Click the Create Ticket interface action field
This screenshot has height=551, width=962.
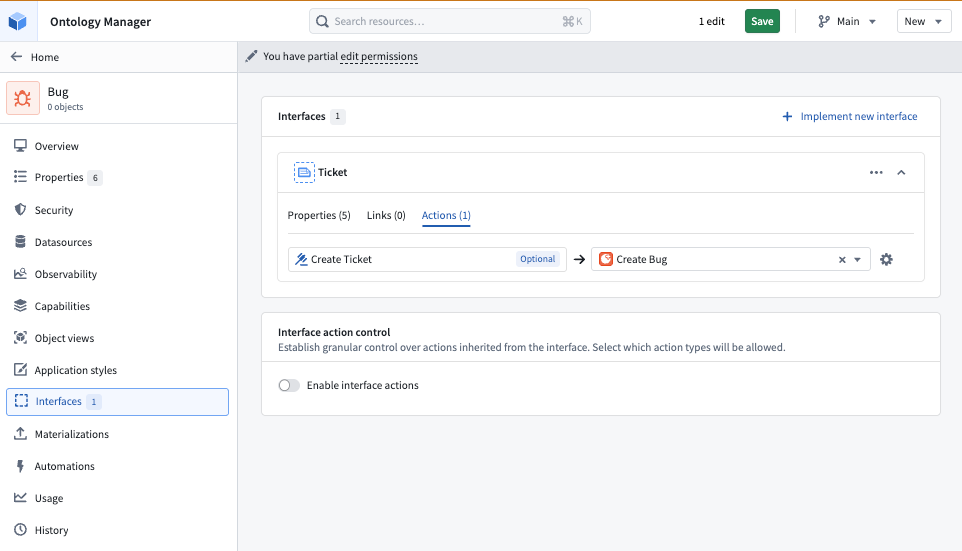[427, 260]
